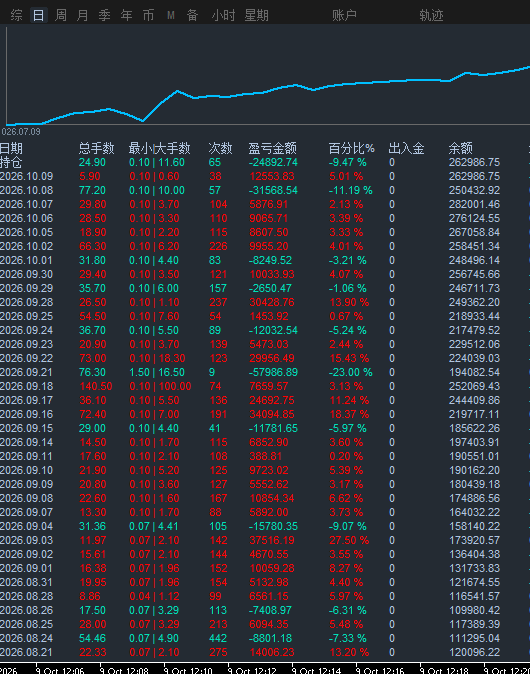This screenshot has width=530, height=674.
Task: Switch to the 综 summary tab
Action: 16,15
